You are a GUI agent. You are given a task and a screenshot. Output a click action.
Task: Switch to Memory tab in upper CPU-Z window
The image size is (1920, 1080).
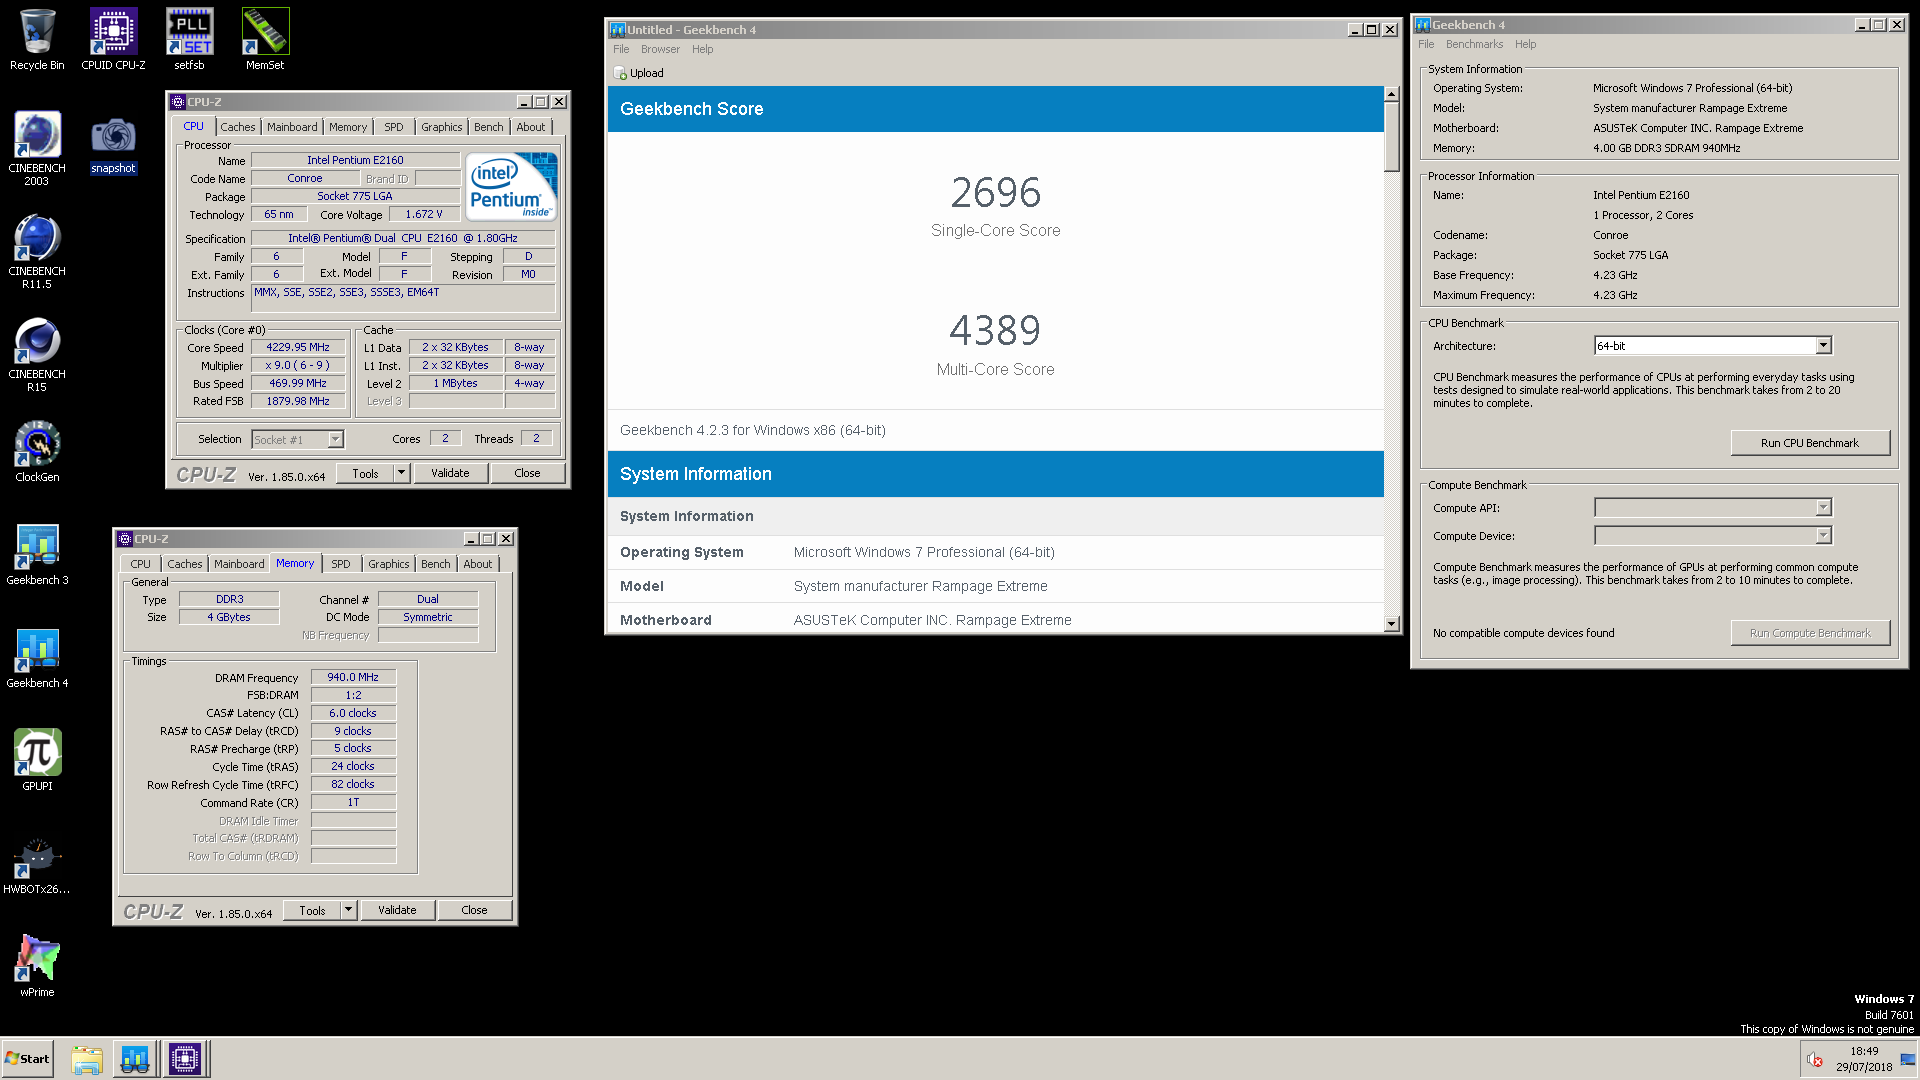348,127
